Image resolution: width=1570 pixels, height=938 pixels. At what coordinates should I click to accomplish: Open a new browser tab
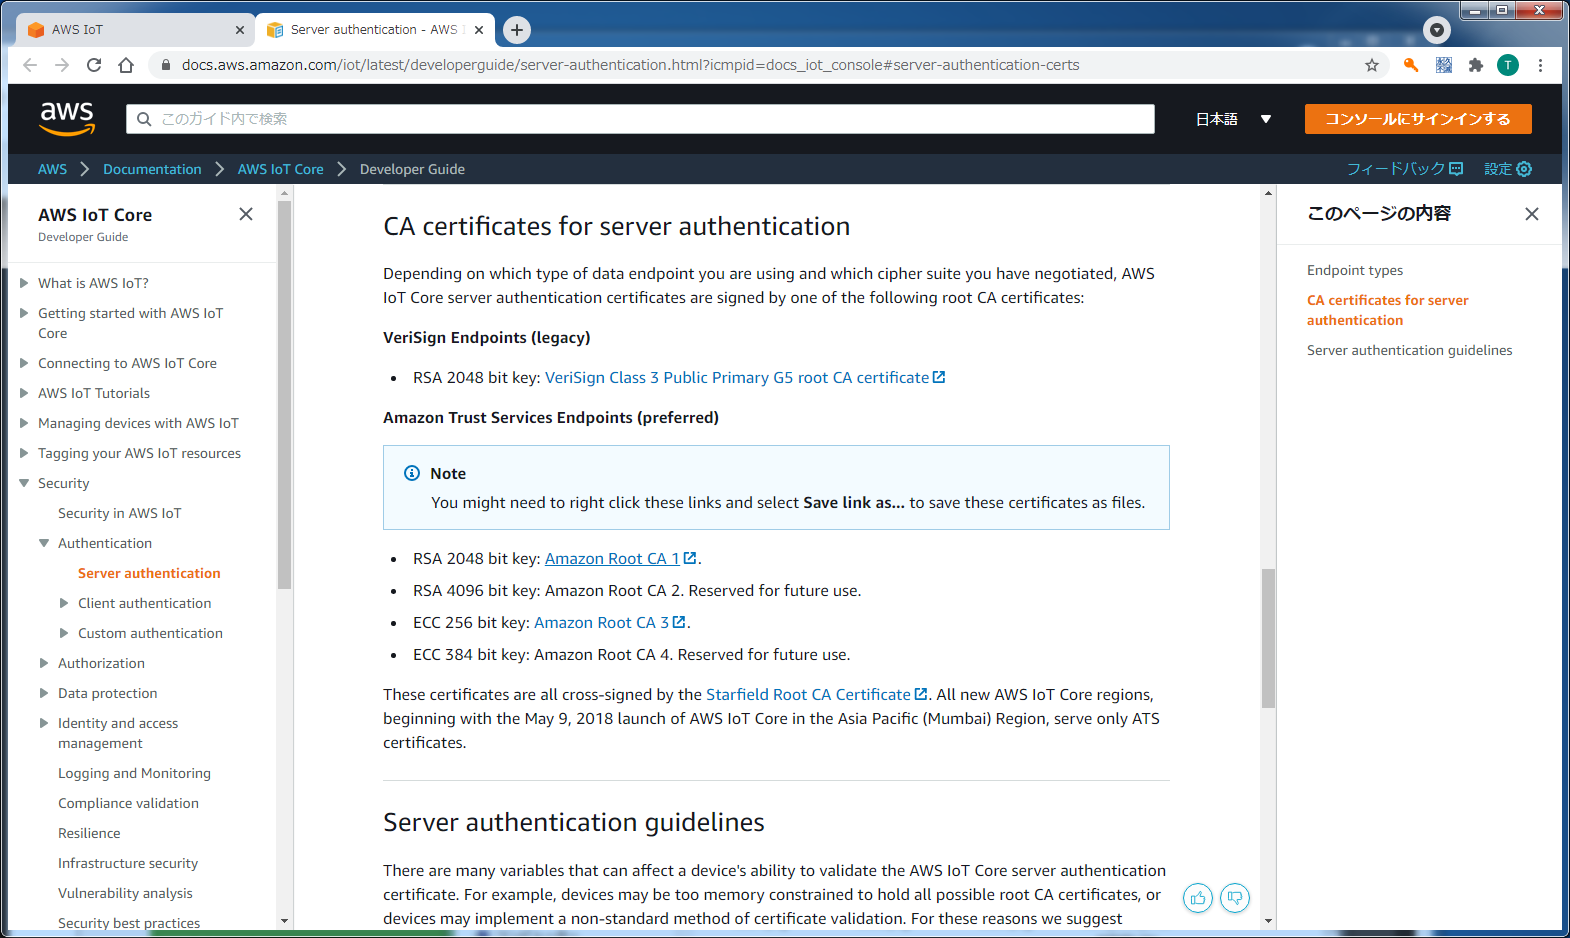point(517,30)
